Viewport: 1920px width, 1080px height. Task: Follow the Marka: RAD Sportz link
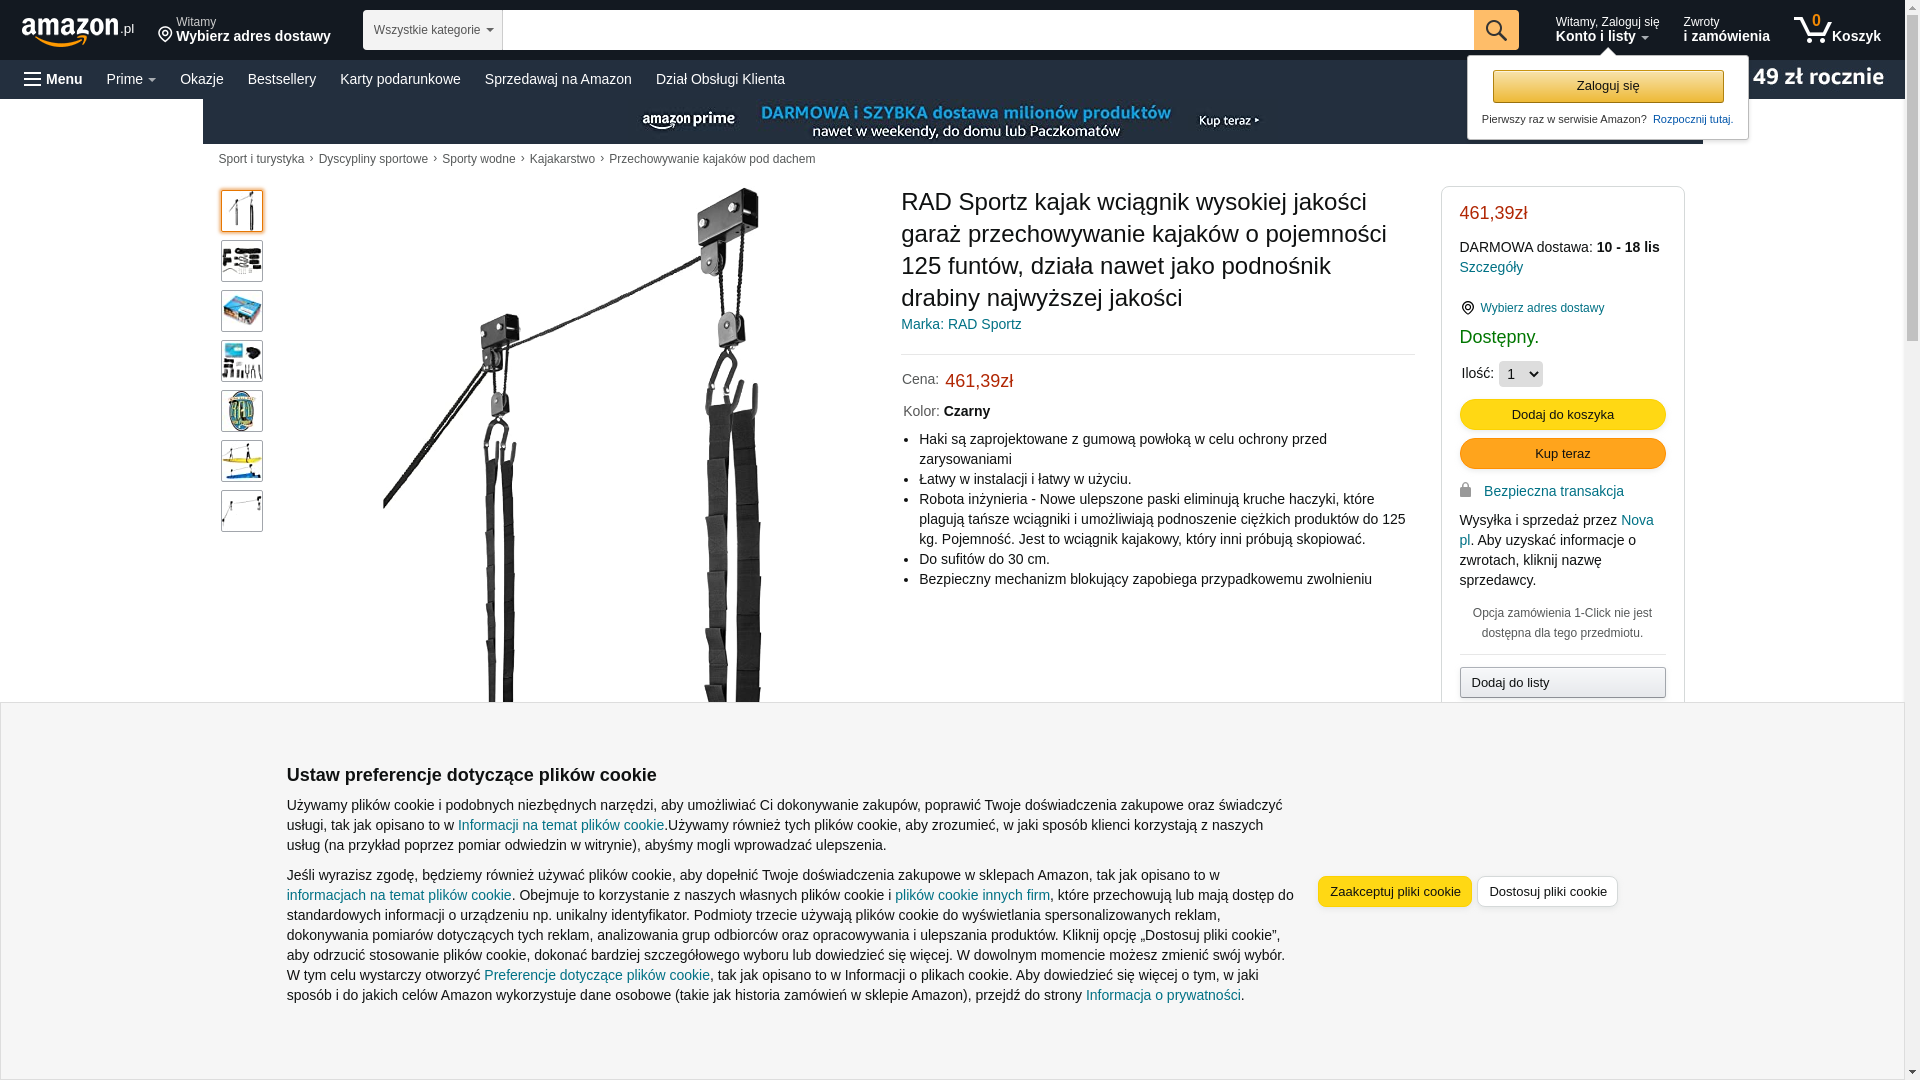[961, 324]
